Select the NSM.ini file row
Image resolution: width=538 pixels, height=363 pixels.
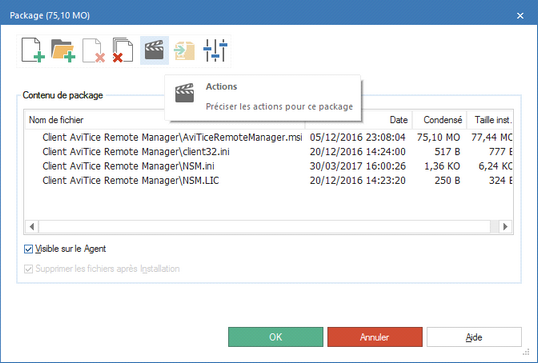(x=269, y=166)
